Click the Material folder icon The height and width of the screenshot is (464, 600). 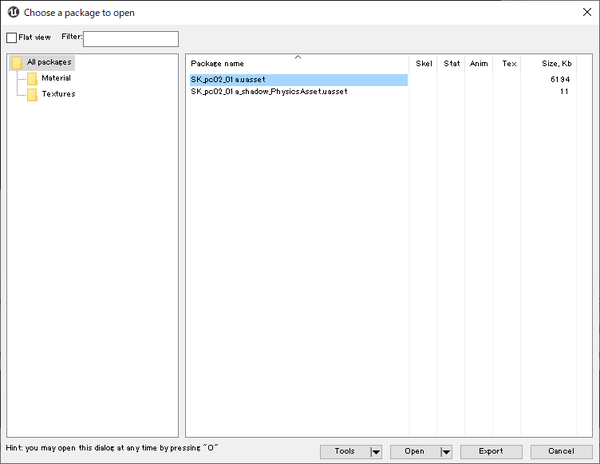(32, 79)
